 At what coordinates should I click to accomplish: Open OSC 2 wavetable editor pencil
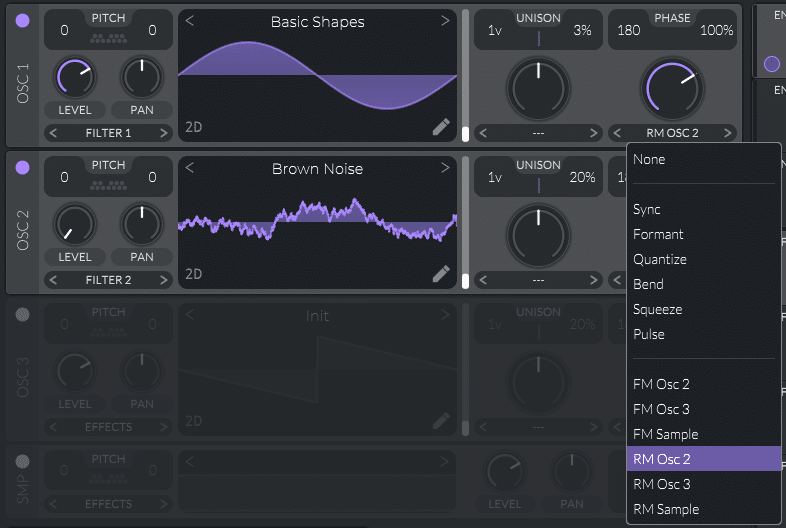pyautogui.click(x=441, y=274)
